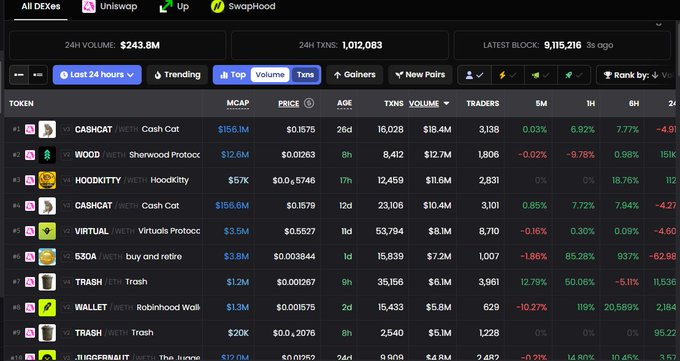Open the Last 24 hours dropdown
This screenshot has height=361, width=680.
click(x=97, y=75)
